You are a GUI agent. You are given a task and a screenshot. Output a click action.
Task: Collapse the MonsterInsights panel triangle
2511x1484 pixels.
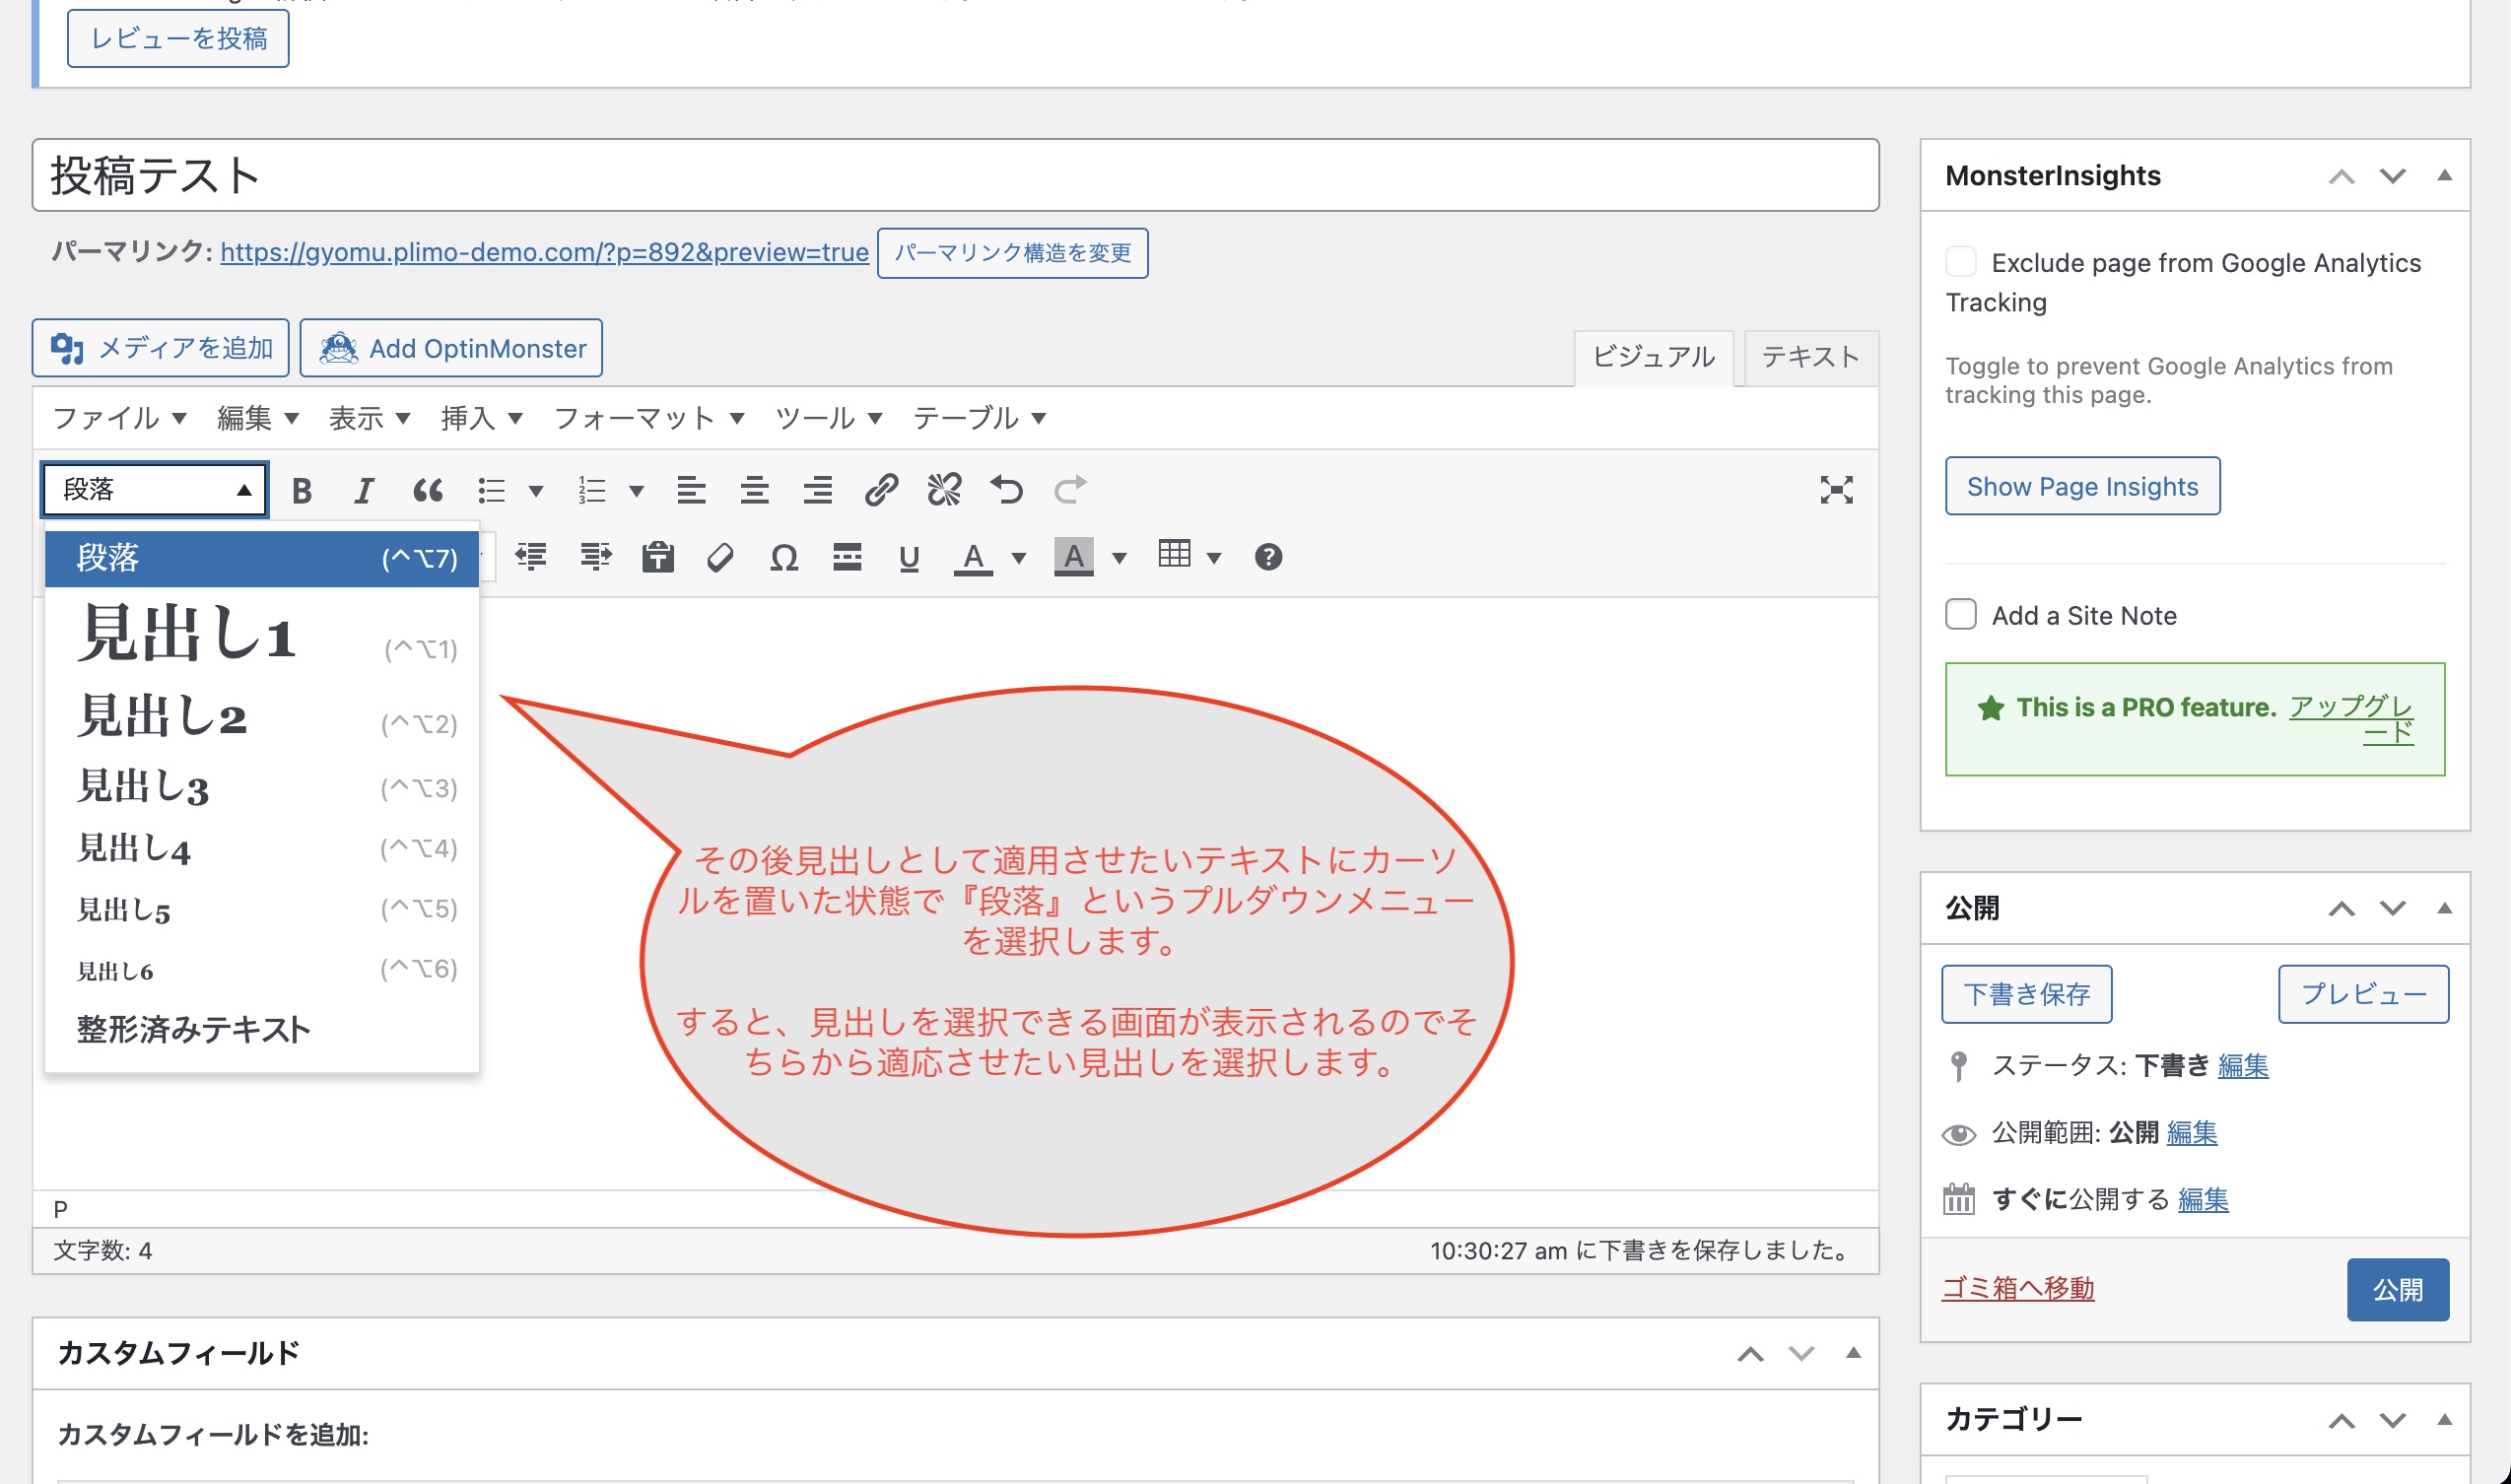pyautogui.click(x=2444, y=175)
